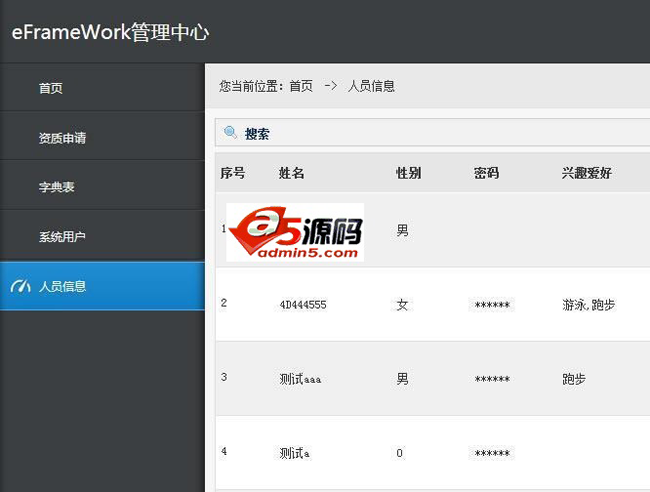Click the password cell in row 4D444555
The image size is (650, 492).
[x=492, y=305]
